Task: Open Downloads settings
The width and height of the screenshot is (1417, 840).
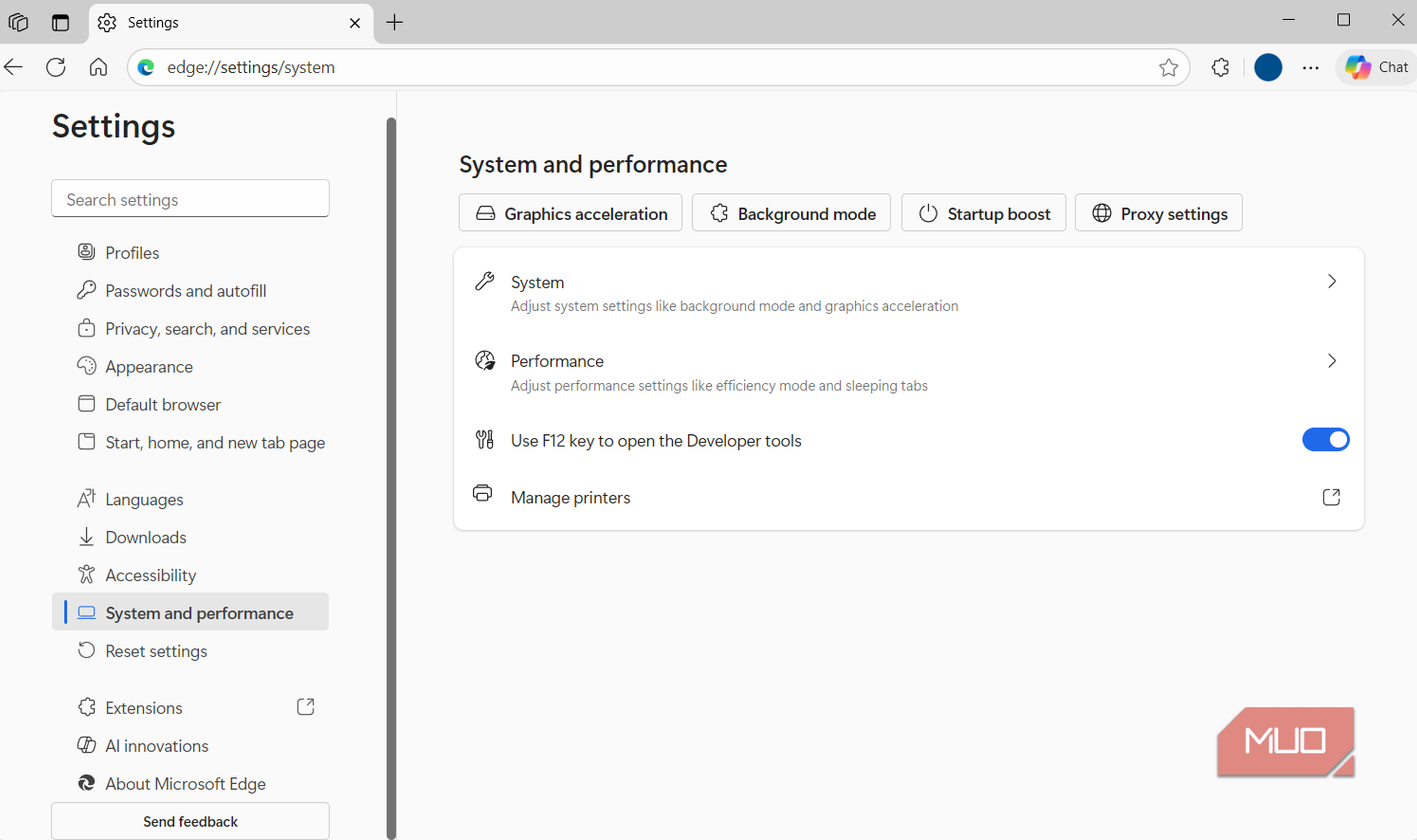Action: click(190, 537)
